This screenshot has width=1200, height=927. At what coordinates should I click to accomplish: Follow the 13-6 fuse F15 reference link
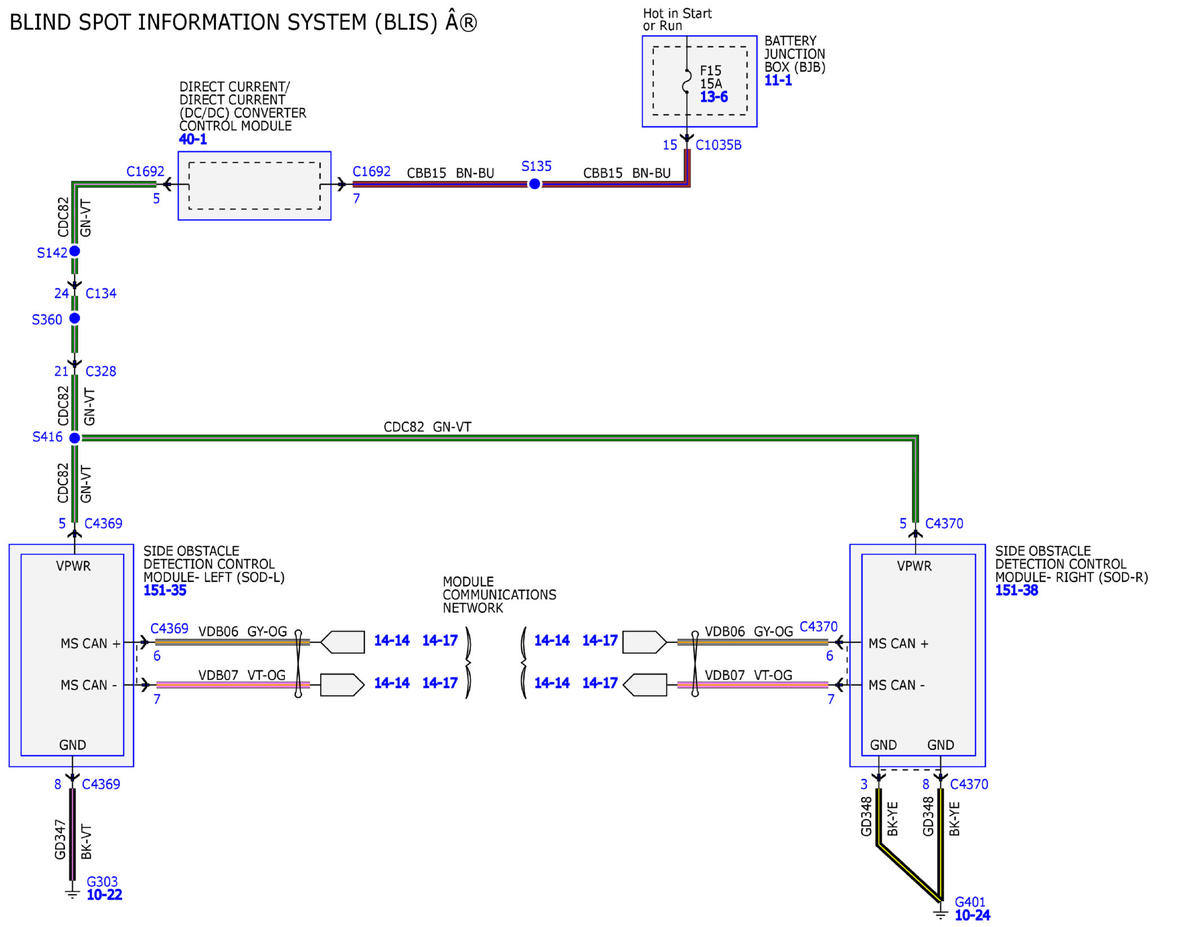(x=714, y=97)
